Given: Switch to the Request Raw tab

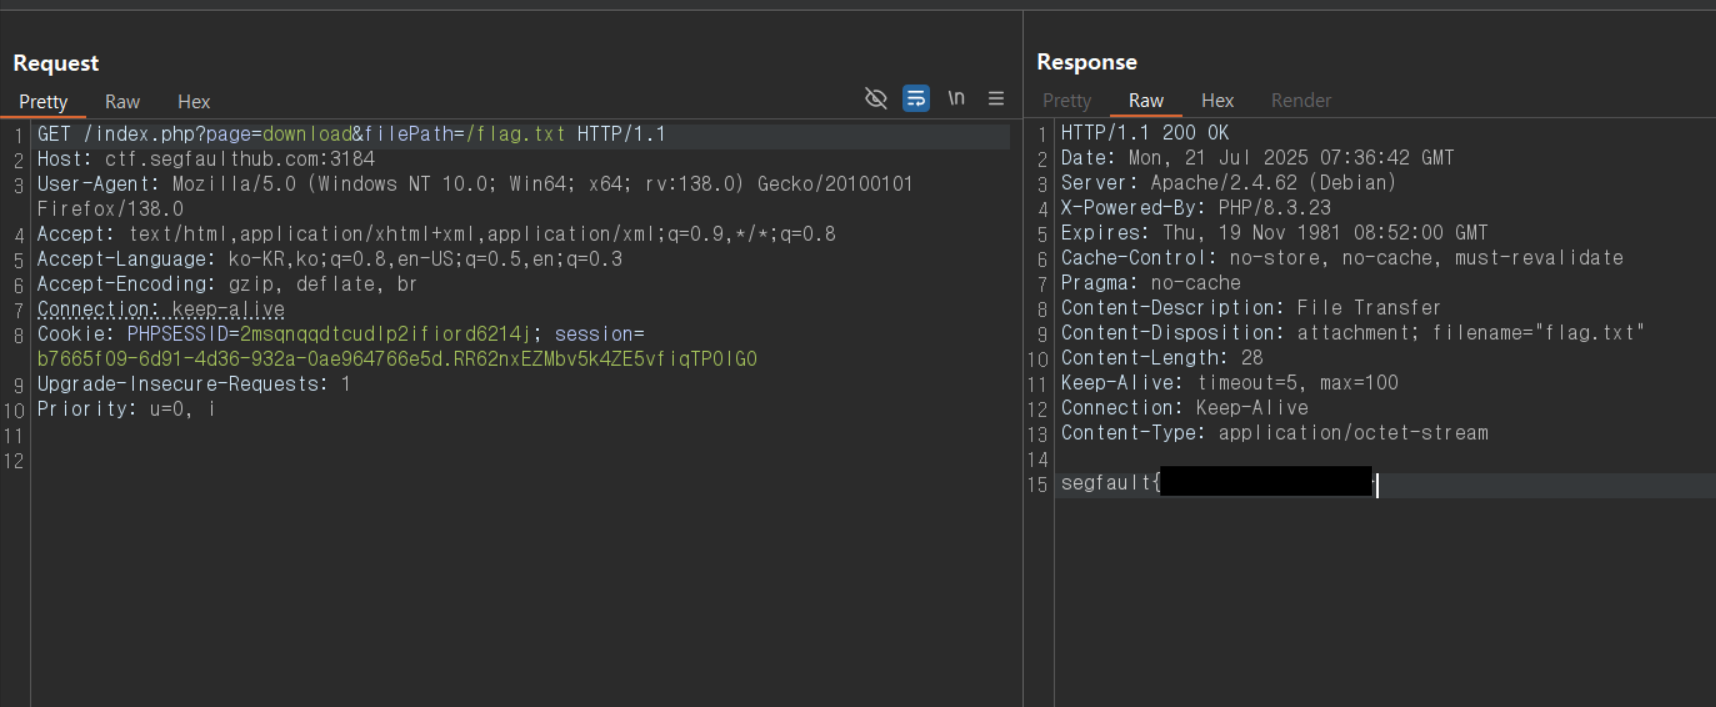Looking at the screenshot, I should pos(122,102).
